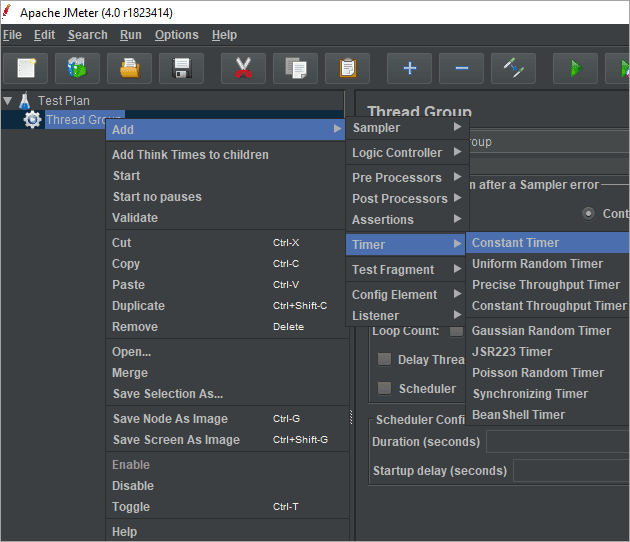Expand the Test Fragment submenu
This screenshot has width=630, height=542.
(x=406, y=269)
